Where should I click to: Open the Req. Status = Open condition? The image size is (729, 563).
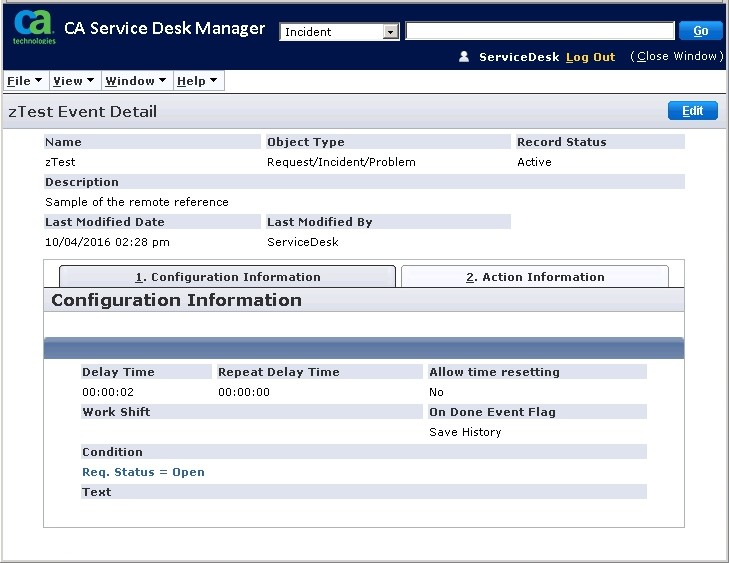143,472
